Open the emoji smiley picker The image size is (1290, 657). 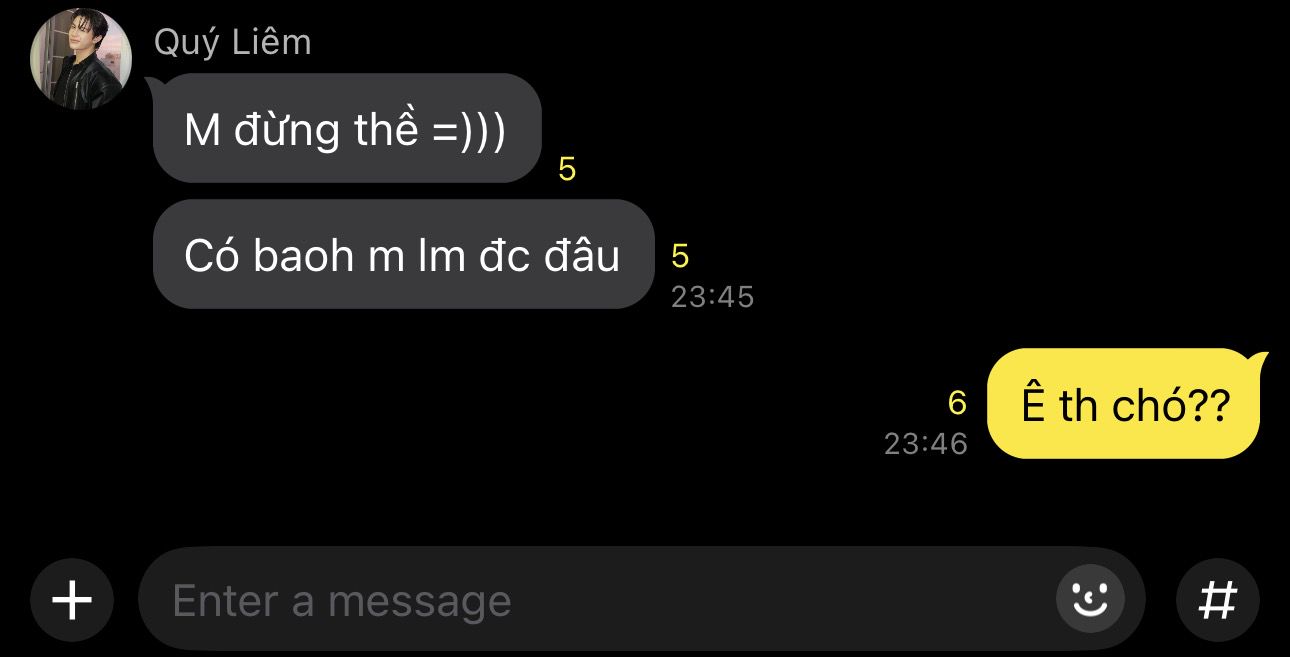[x=1090, y=599]
